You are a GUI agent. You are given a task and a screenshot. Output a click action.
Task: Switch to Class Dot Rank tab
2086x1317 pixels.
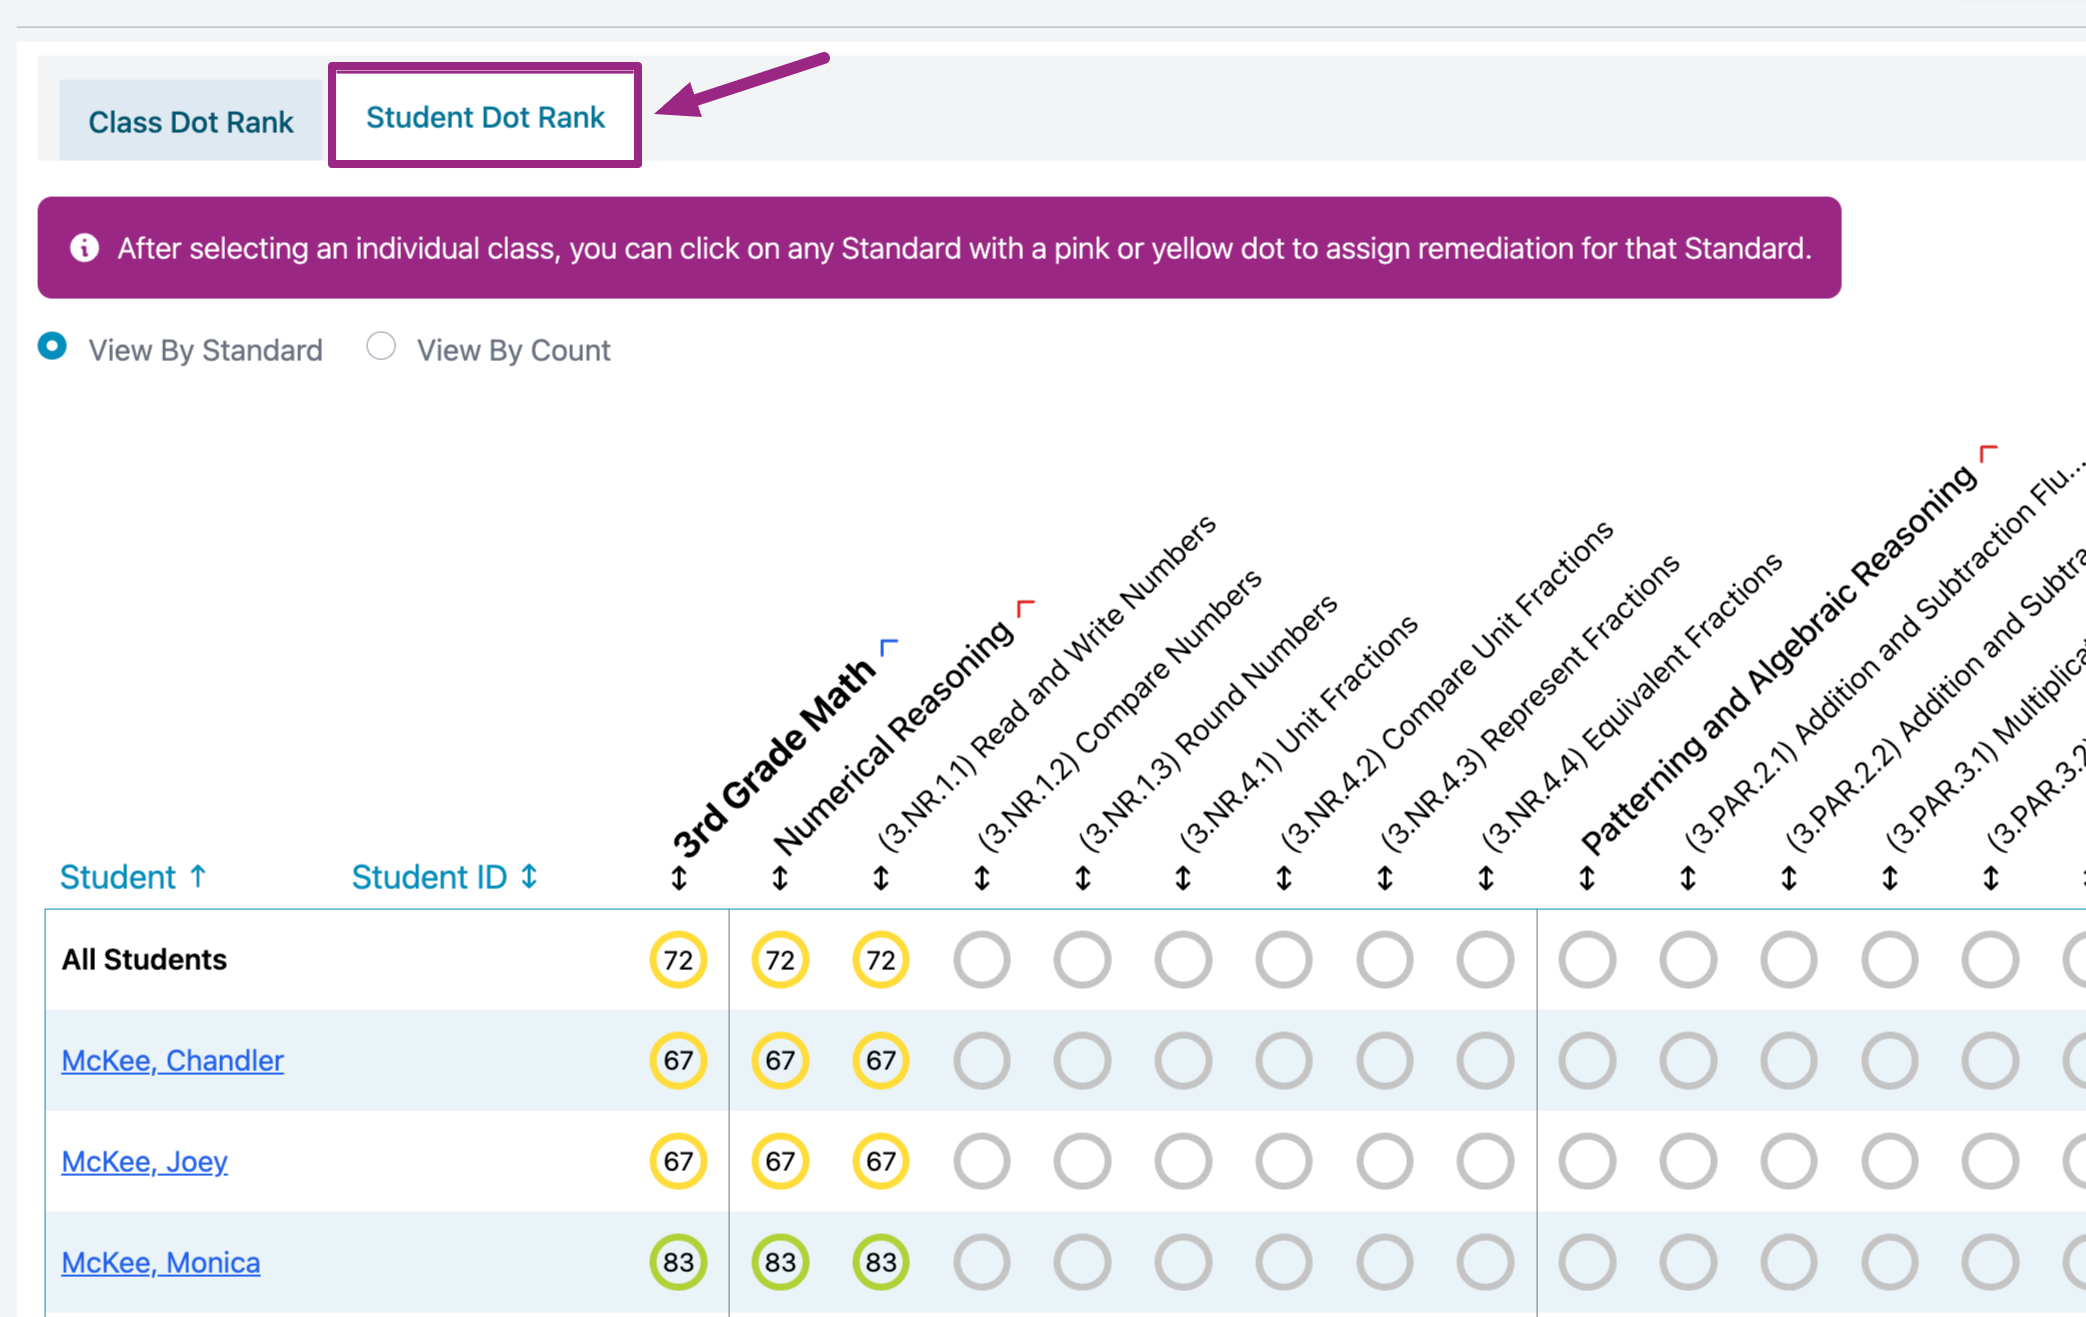tap(191, 122)
